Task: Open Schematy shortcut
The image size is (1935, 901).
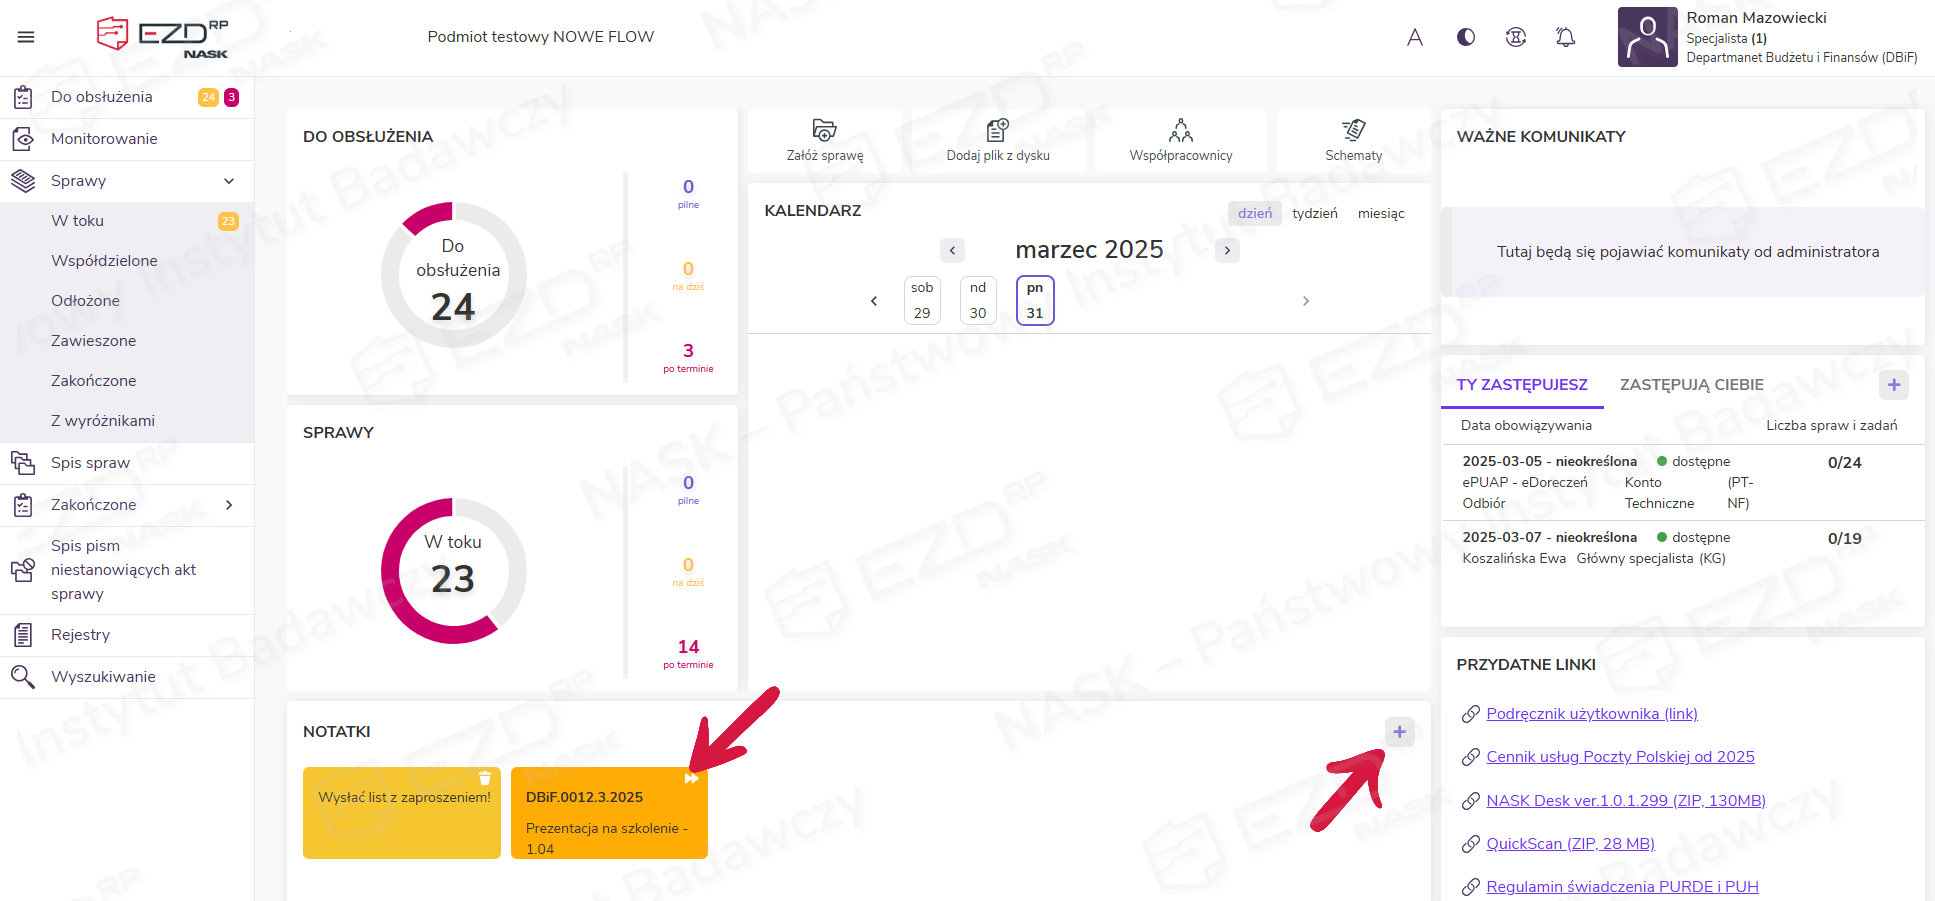Action: 1353,130
